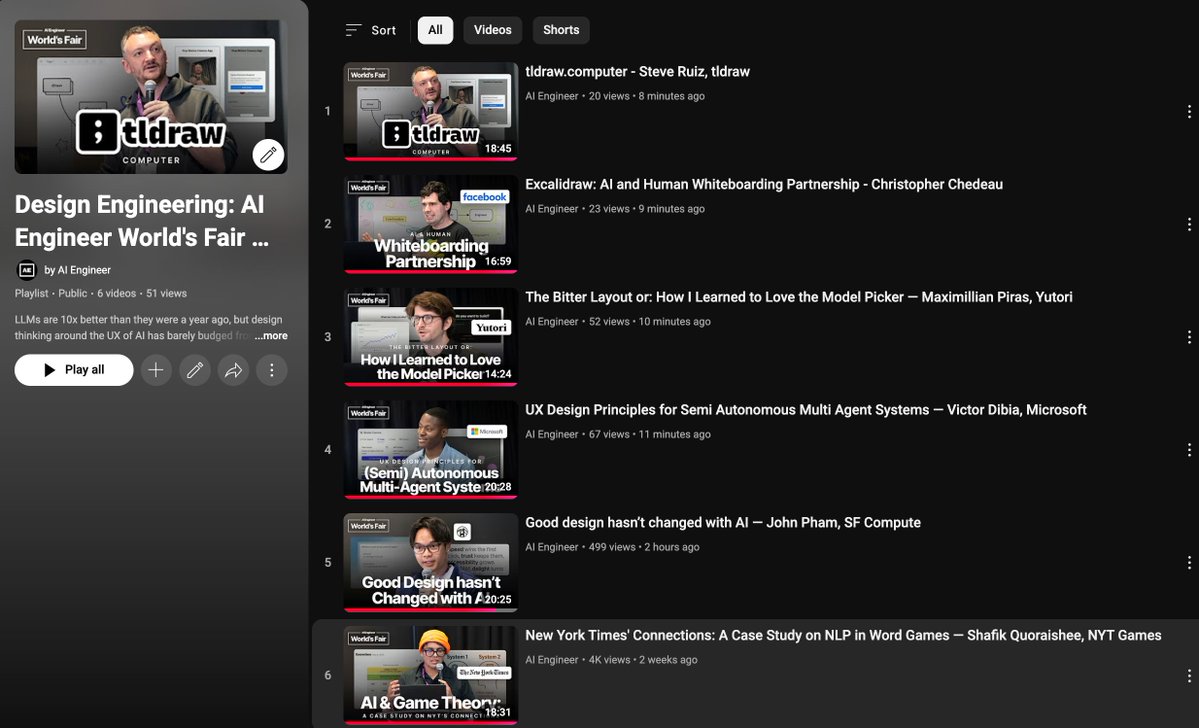Click AI Engineer under Excalidraw video
The image size is (1199, 728).
(551, 209)
